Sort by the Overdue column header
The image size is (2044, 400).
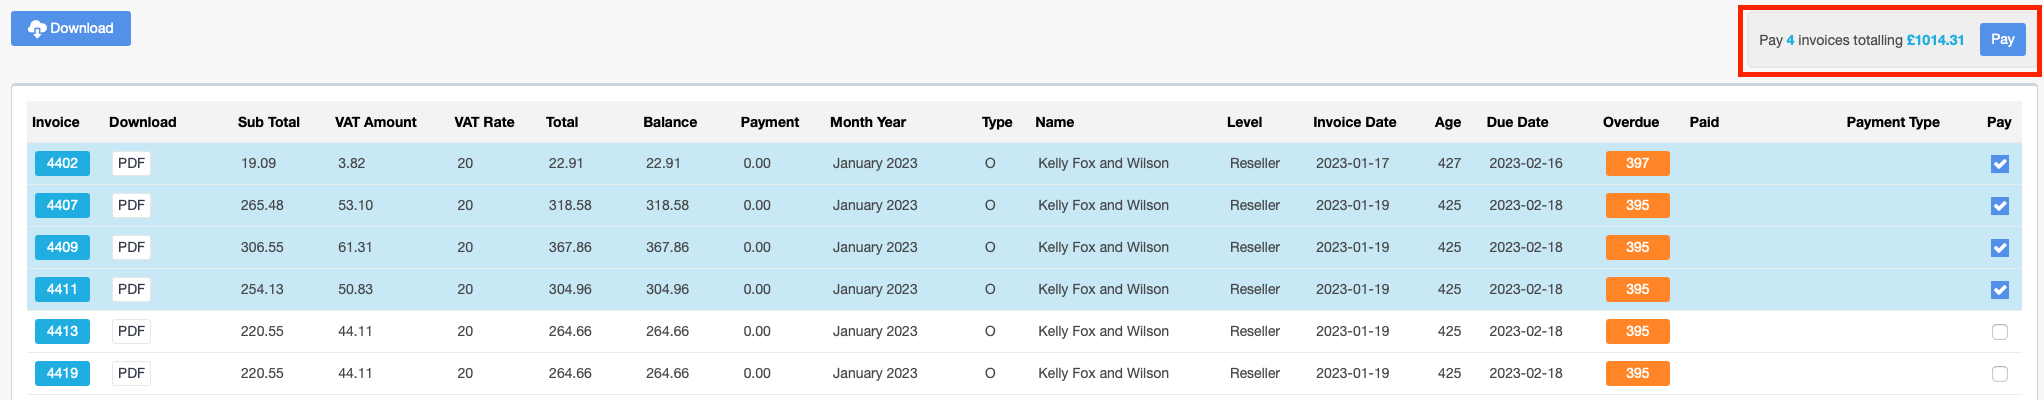(x=1630, y=122)
